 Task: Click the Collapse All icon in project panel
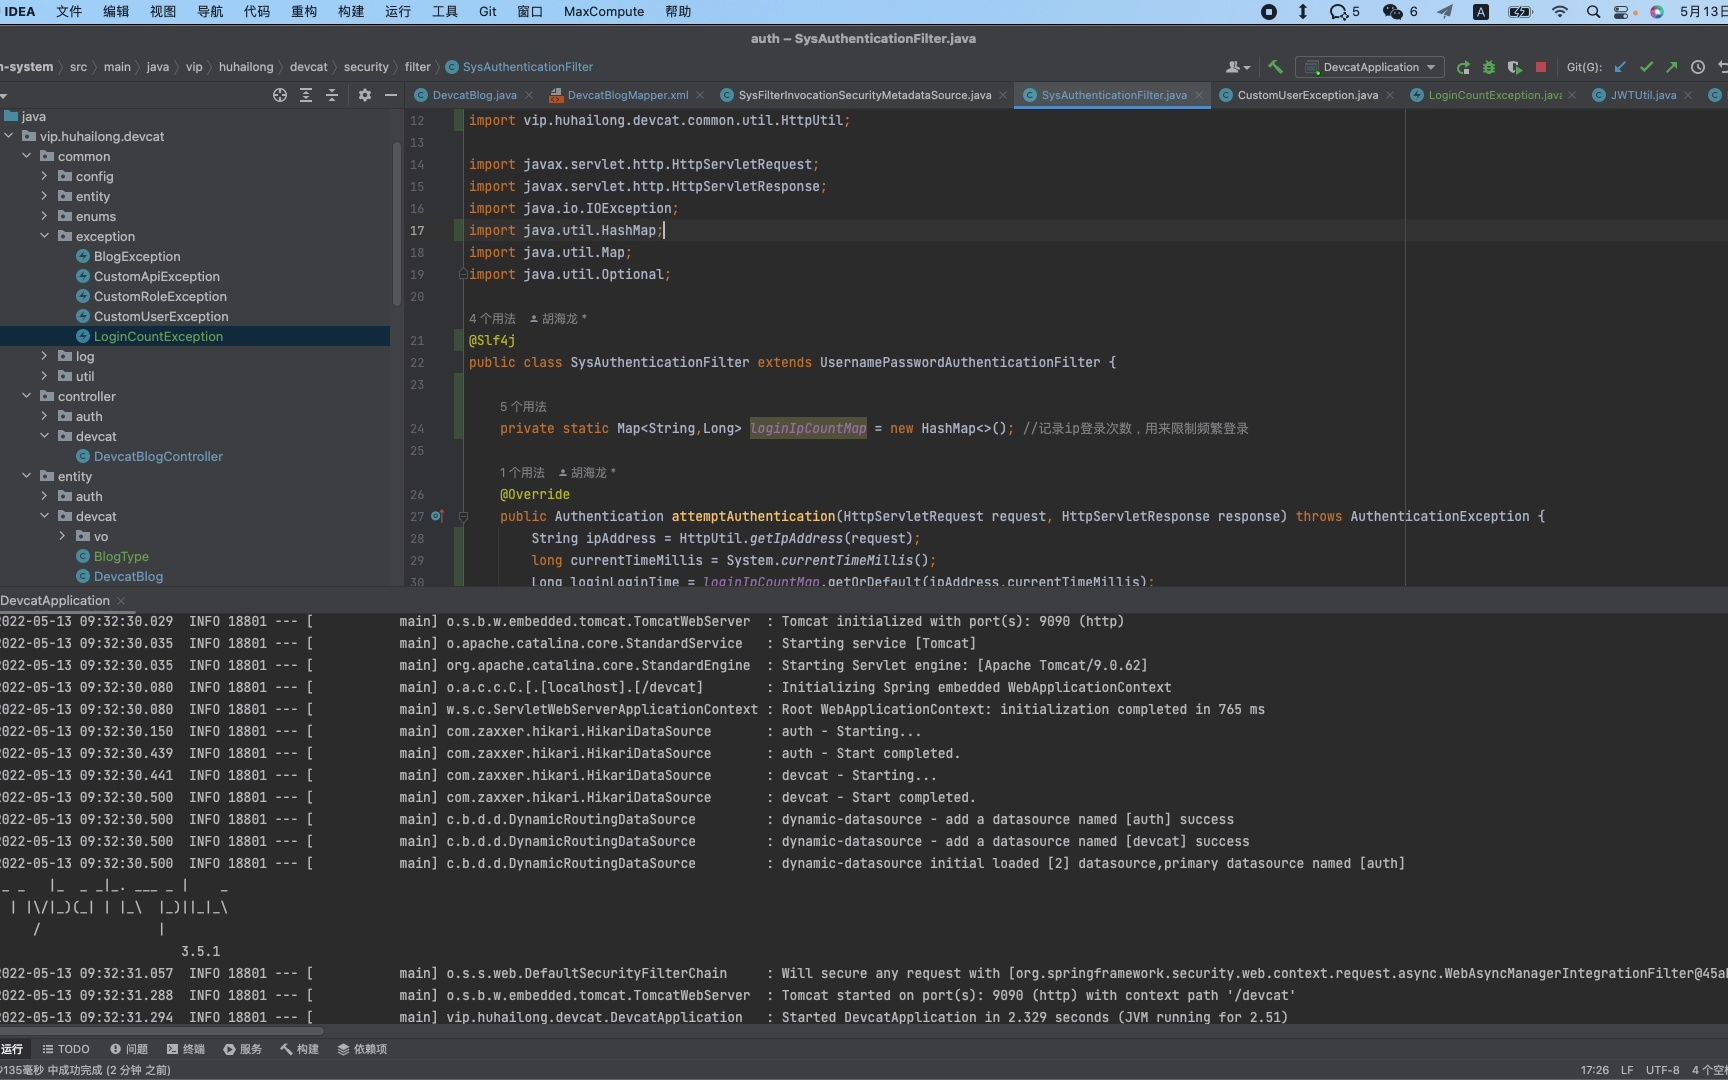point(332,95)
